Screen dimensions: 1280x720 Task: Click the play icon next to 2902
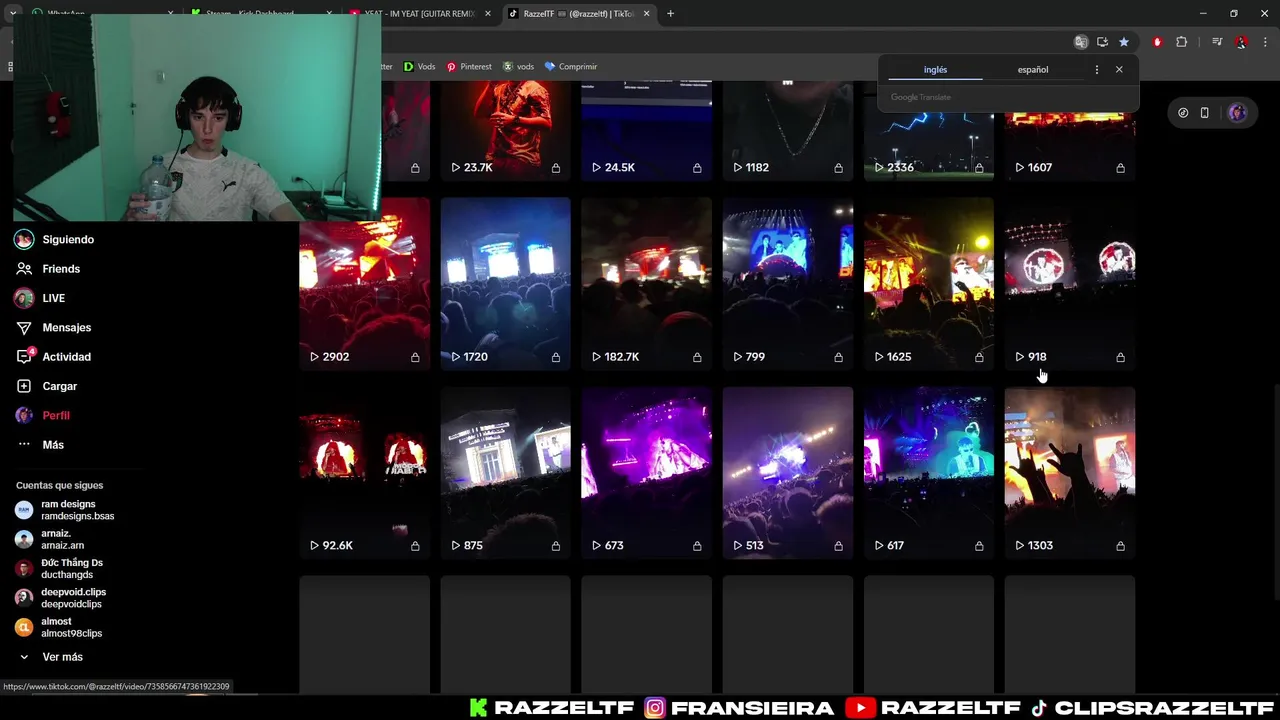coord(314,357)
